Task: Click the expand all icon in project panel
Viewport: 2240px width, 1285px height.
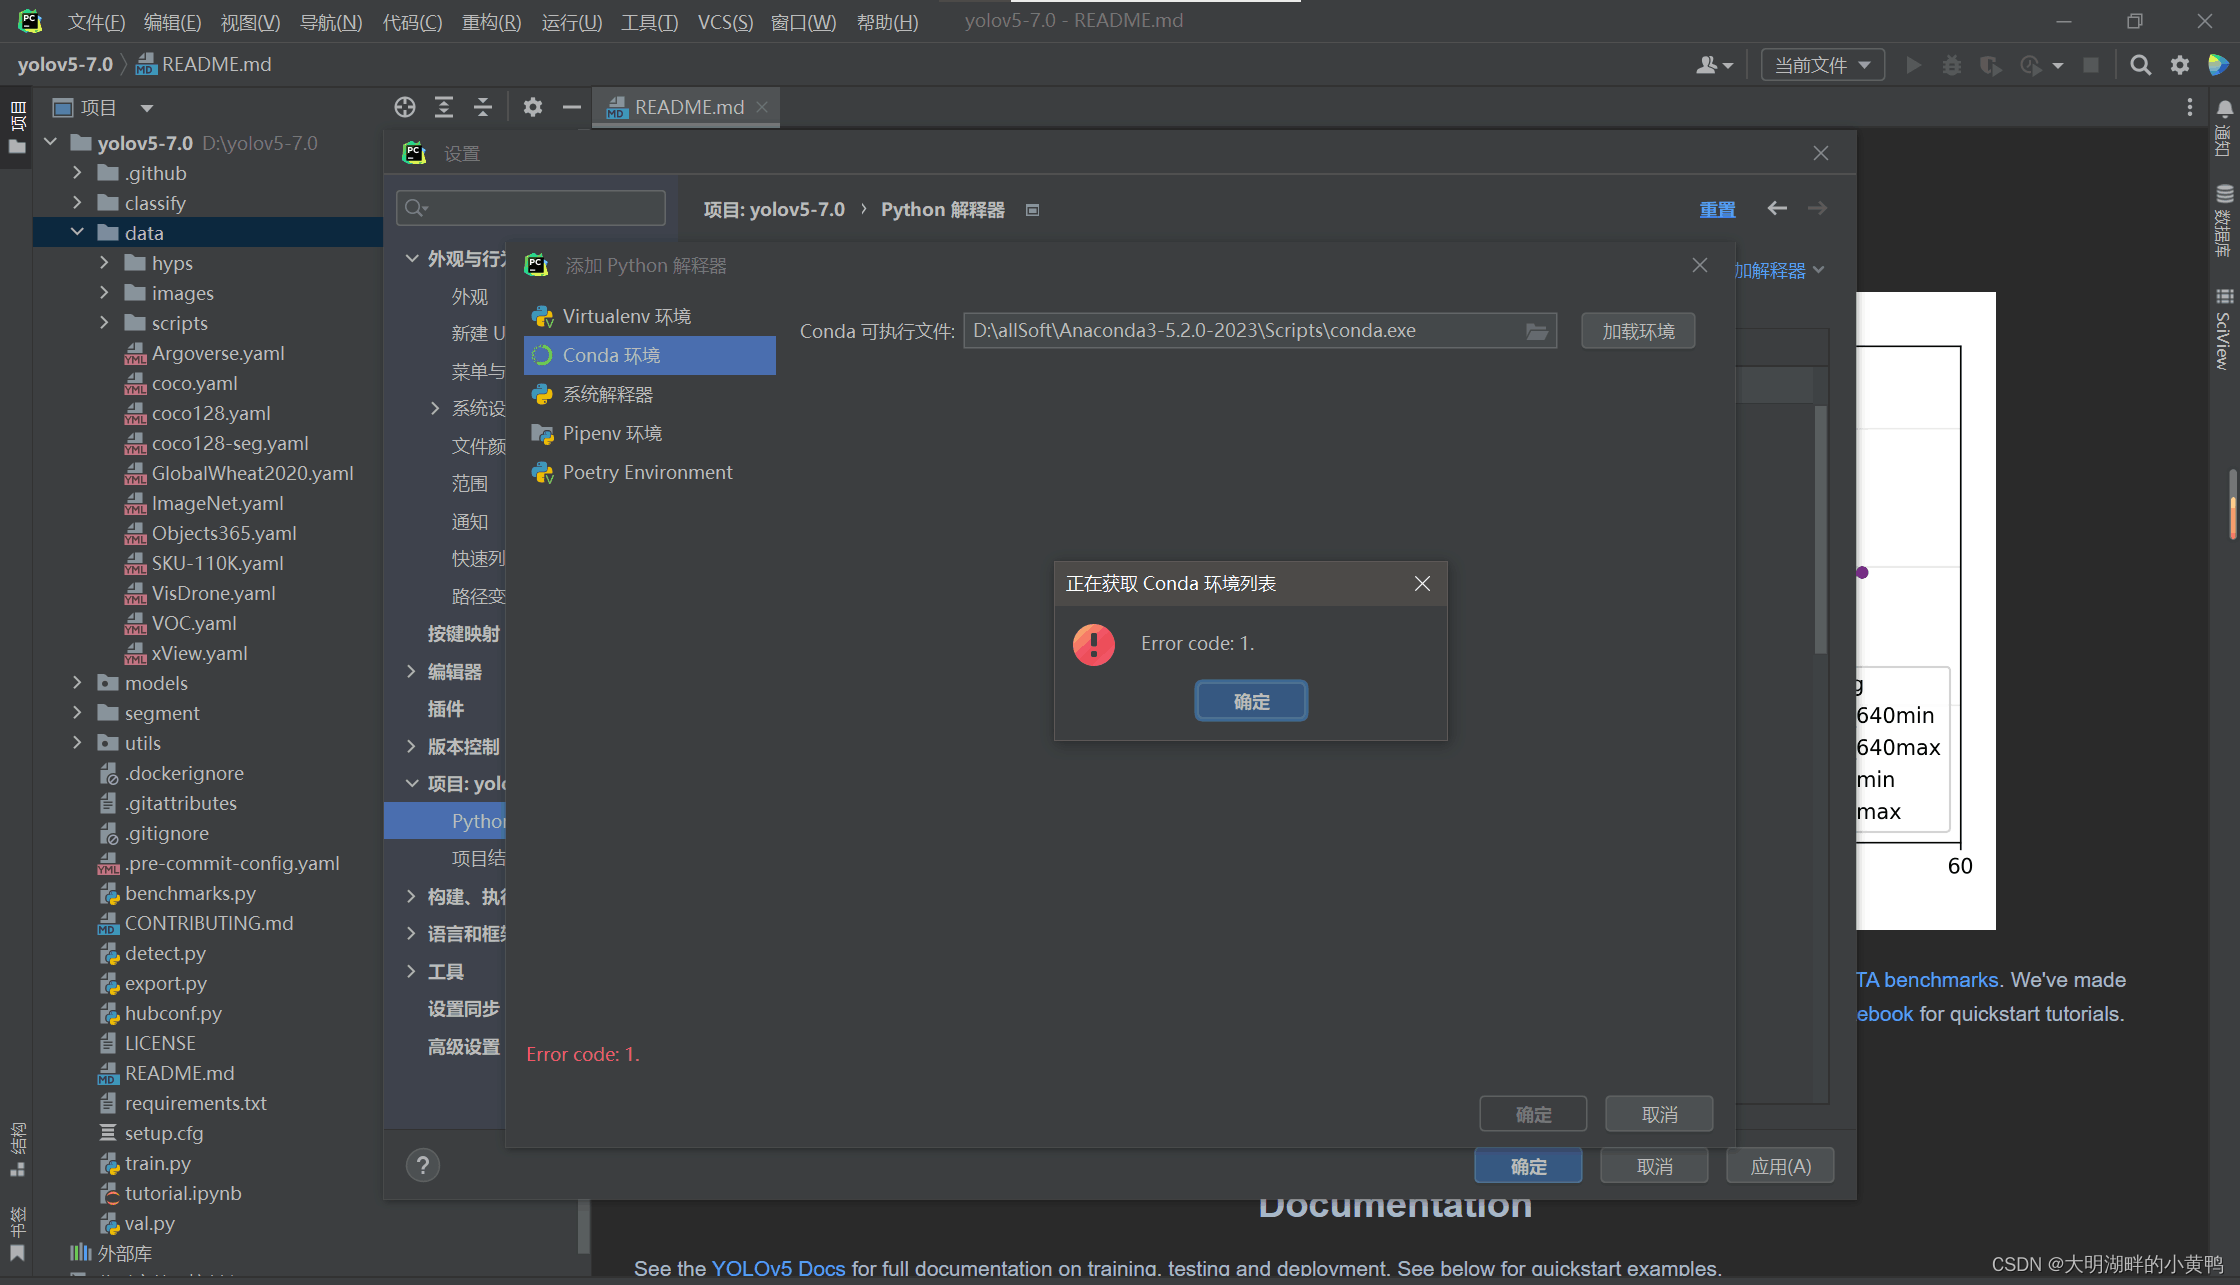Action: [444, 107]
